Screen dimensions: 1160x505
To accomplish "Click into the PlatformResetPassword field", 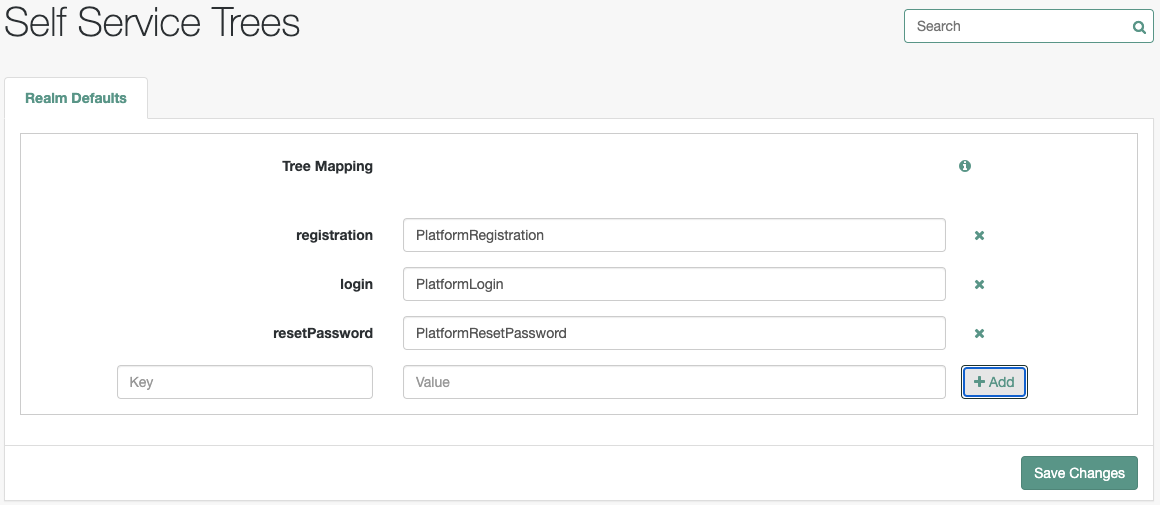I will 674,333.
